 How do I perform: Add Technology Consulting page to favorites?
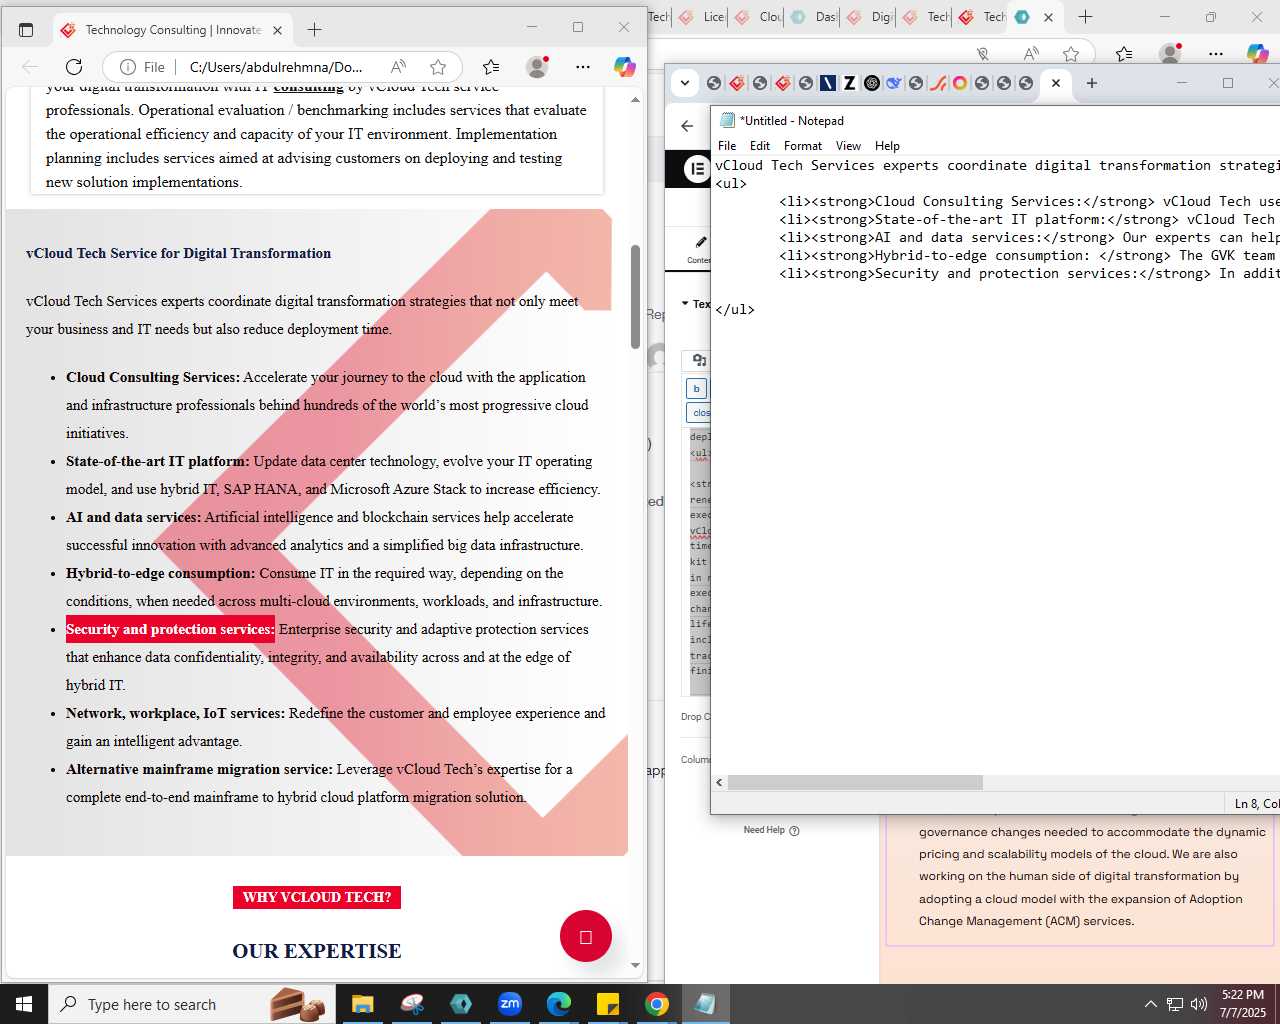tap(438, 67)
